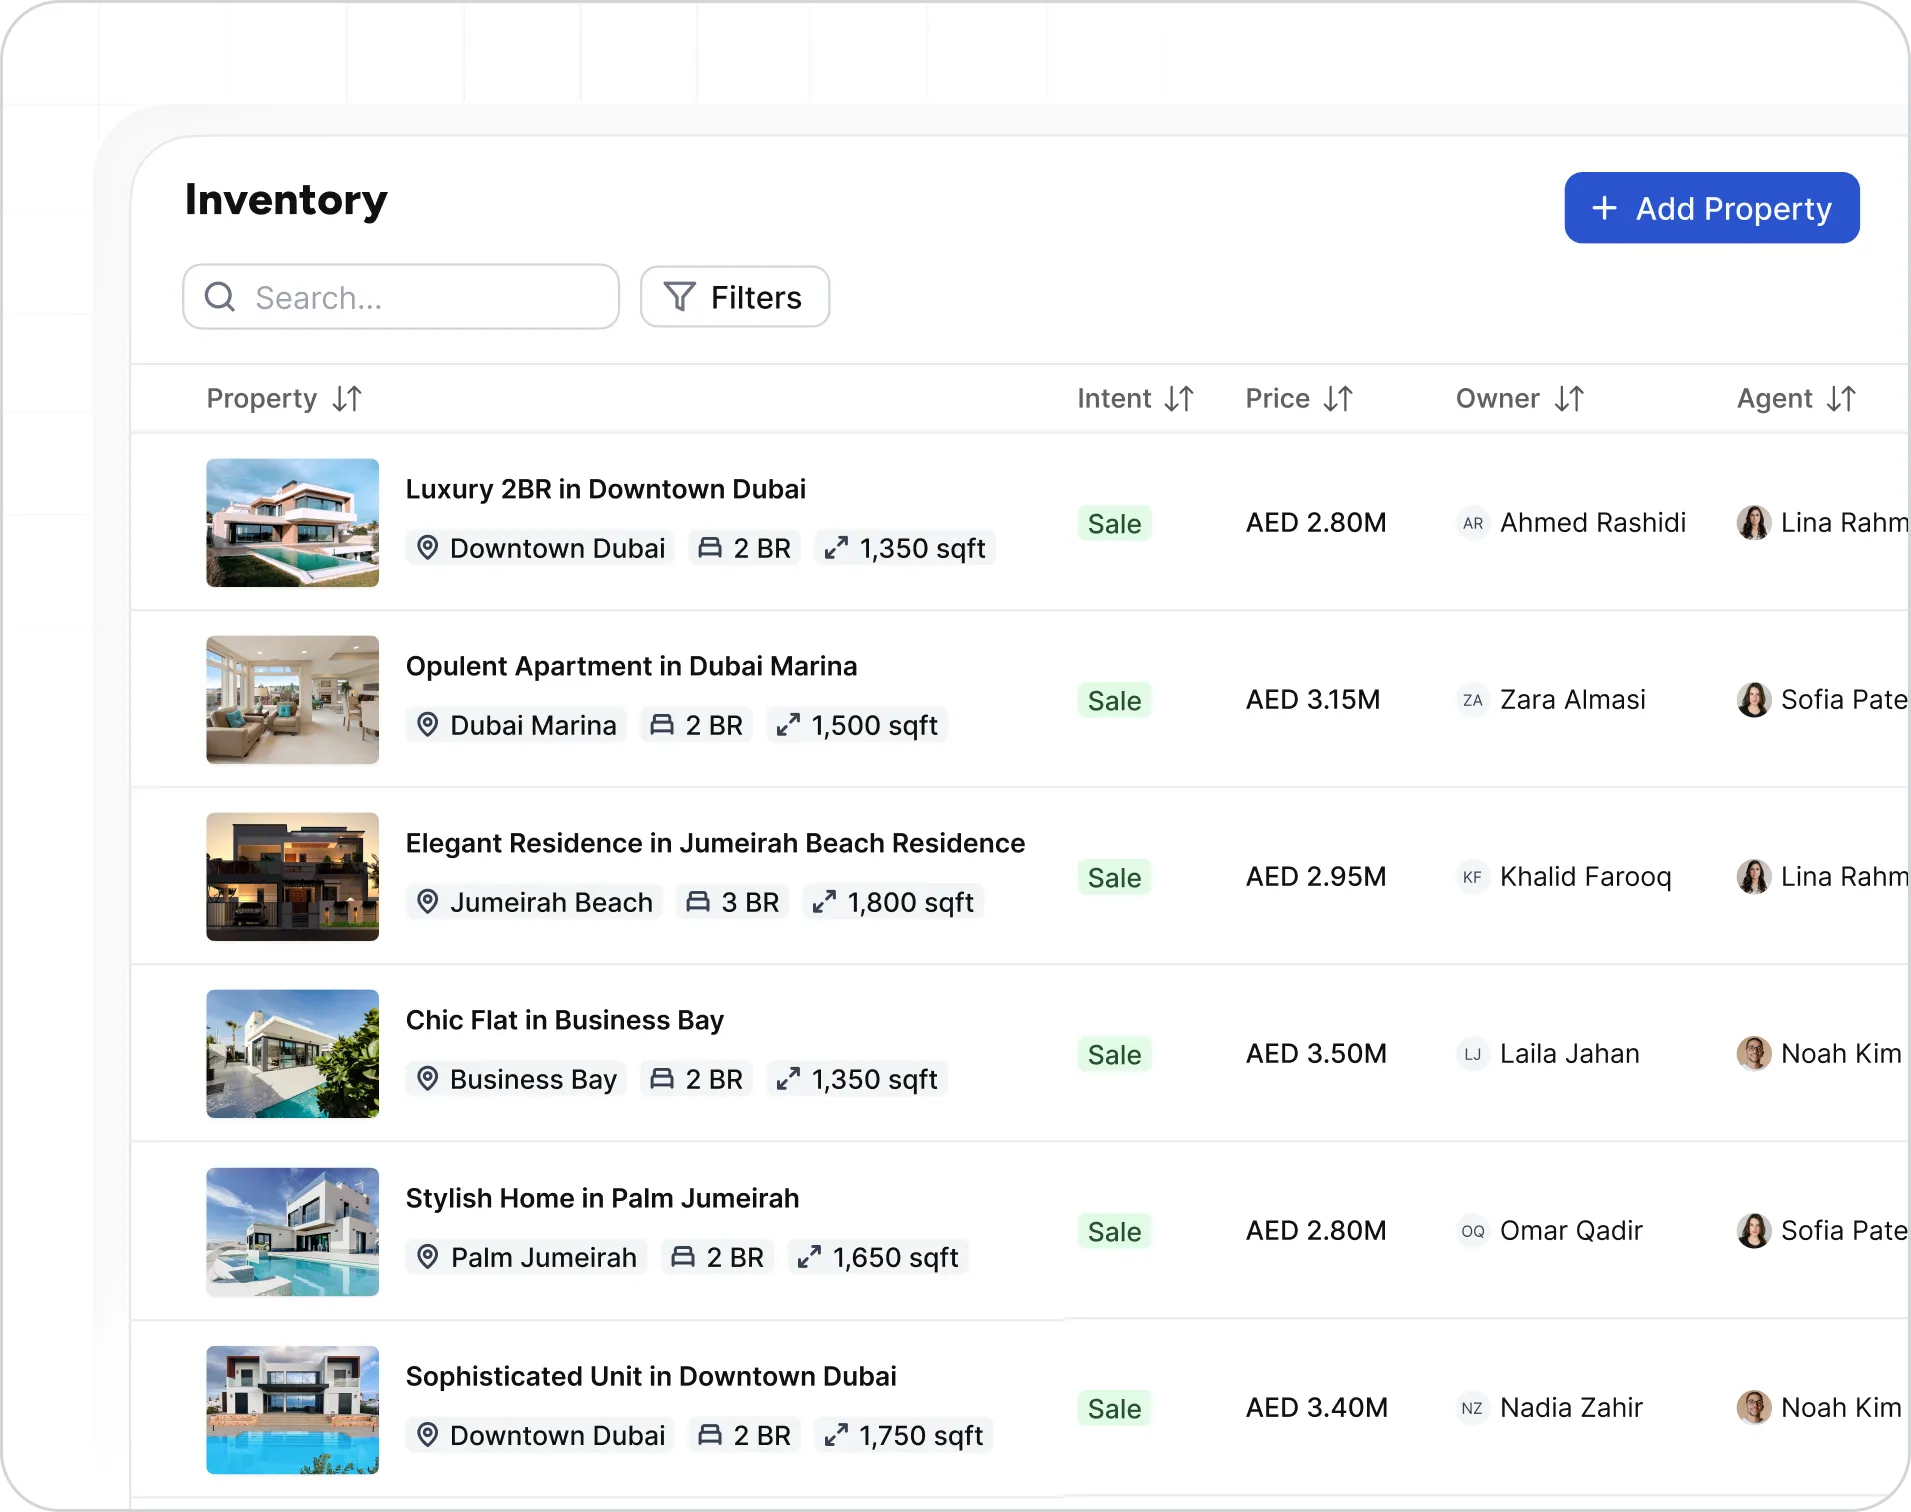This screenshot has height=1512, width=1911.
Task: Select owner name Nadia Zahir
Action: (1571, 1408)
